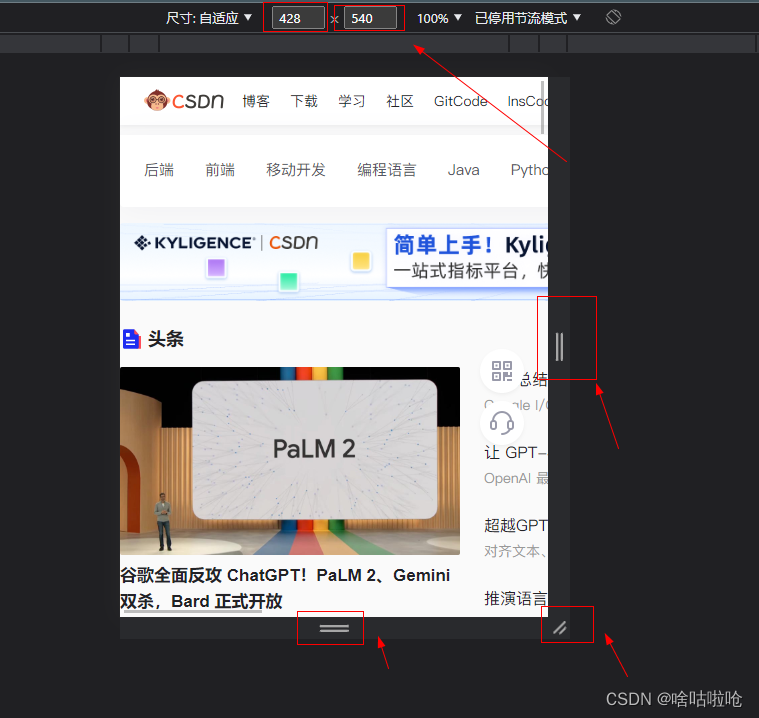Screen dimensions: 759x718
Task: Open the 社区 nav item
Action: pyautogui.click(x=399, y=101)
